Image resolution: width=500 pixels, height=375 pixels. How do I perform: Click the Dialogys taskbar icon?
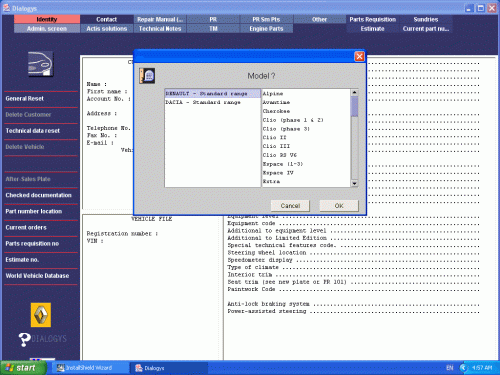tap(139, 368)
